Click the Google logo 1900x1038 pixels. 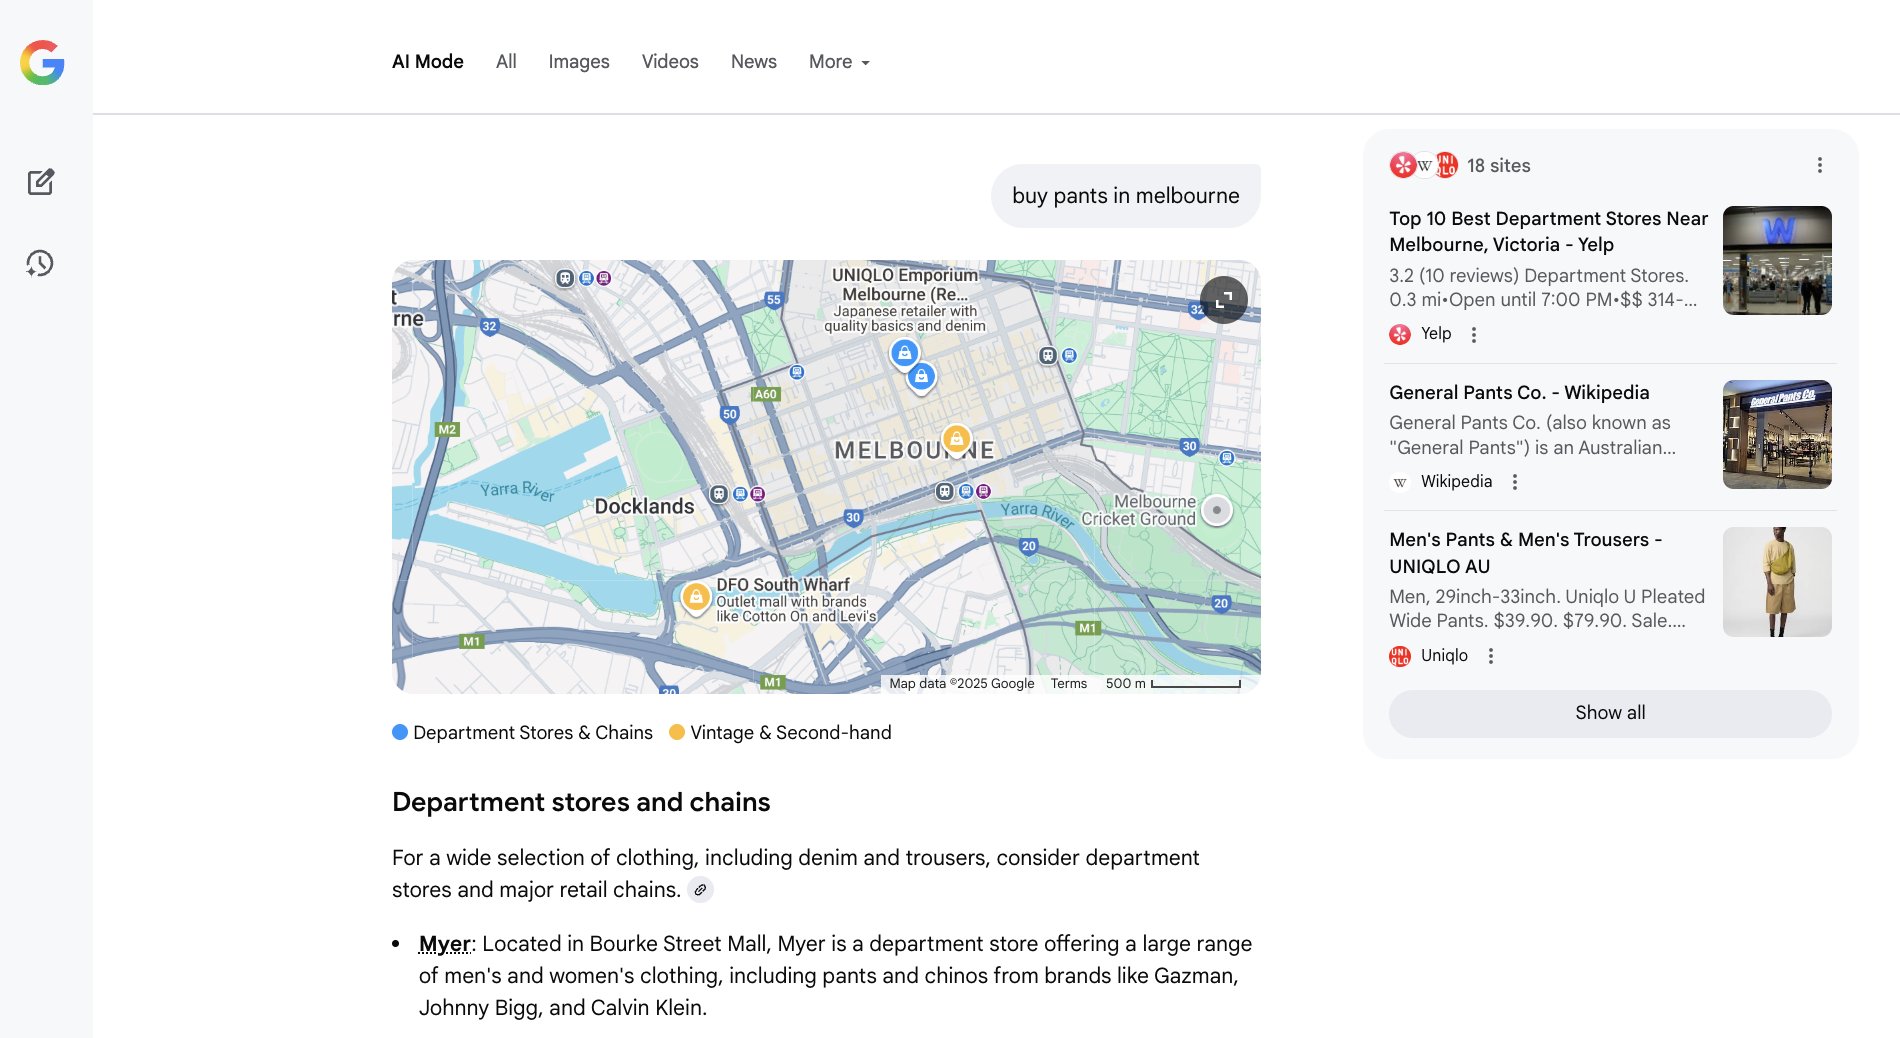tap(42, 63)
